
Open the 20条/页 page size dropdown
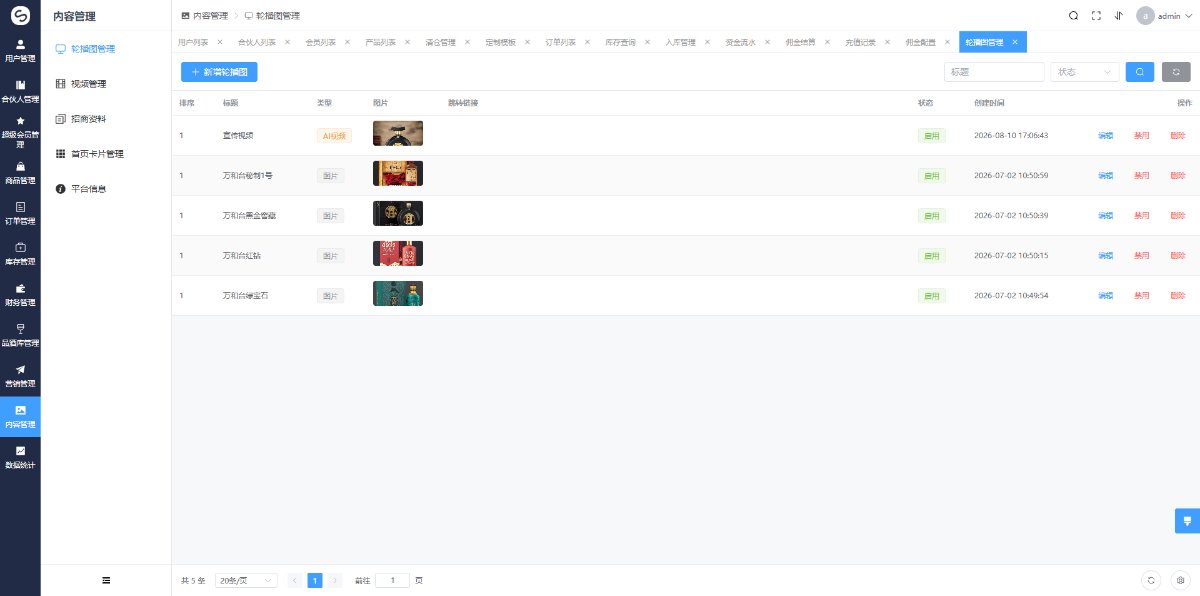[246, 580]
